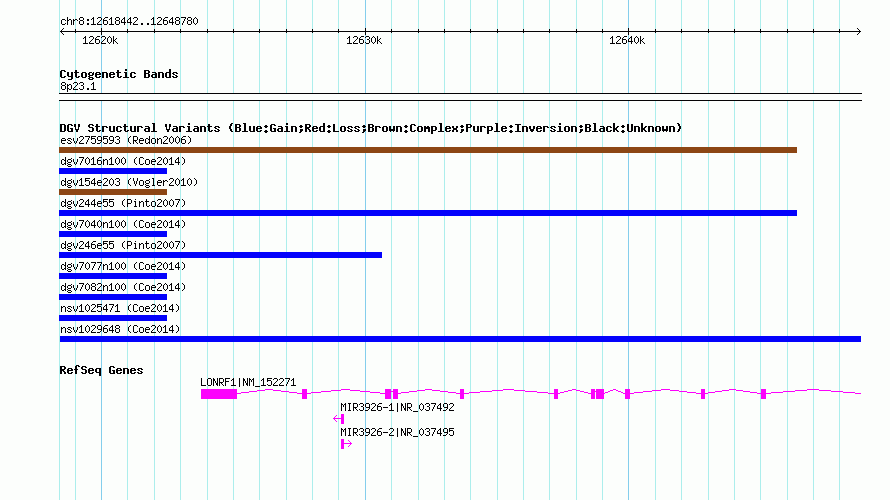The image size is (890, 500).
Task: Click the MIR3926-2 right-pointing gene arrow
Action: 346,444
